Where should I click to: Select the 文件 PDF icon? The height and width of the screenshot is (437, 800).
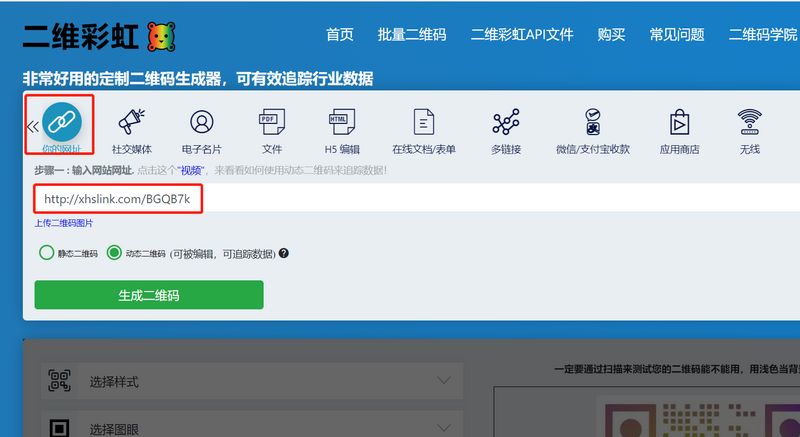(272, 122)
